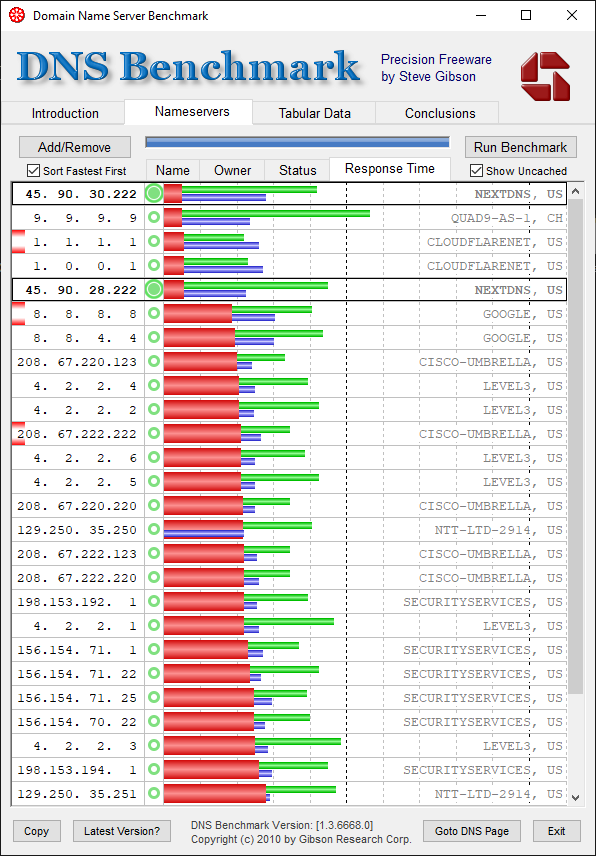Click QUAD9-AS-1, CH owner label
The image size is (596, 856).
[x=506, y=218]
